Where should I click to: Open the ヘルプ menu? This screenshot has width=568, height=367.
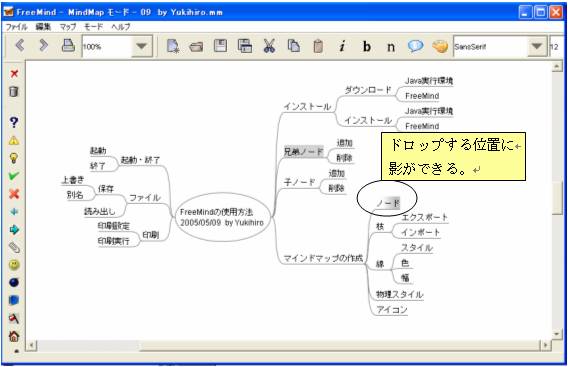click(x=121, y=27)
